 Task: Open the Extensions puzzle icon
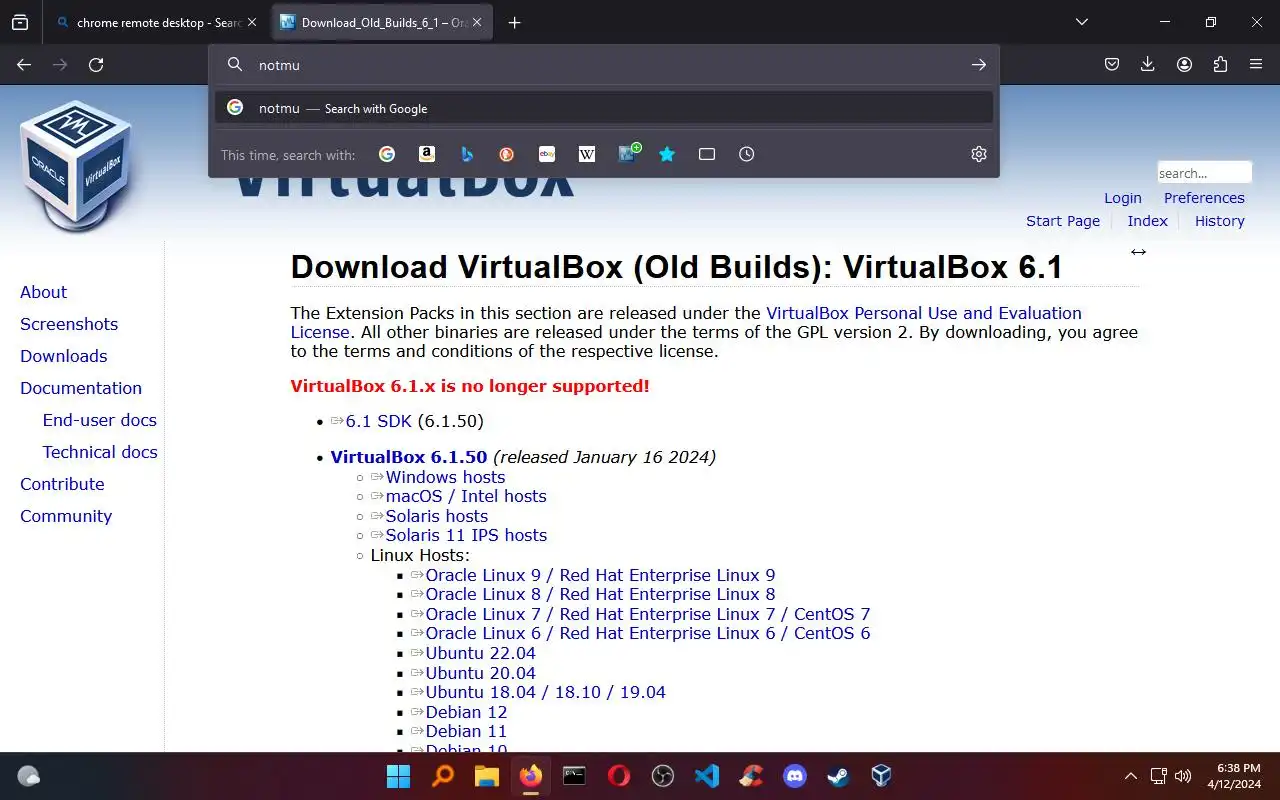pos(1220,64)
